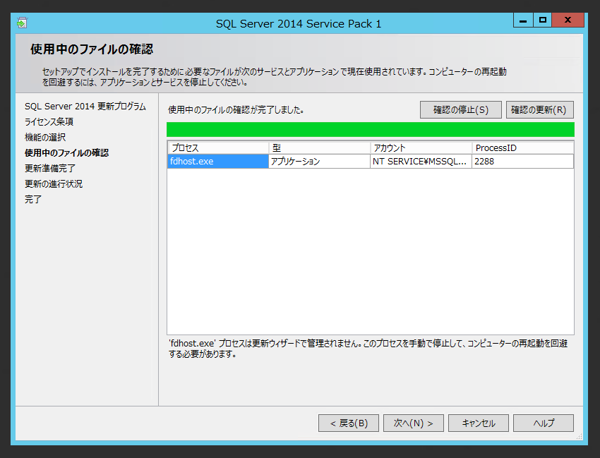600x458 pixels.
Task: Select the fdhost.exe process row
Action: click(370, 161)
